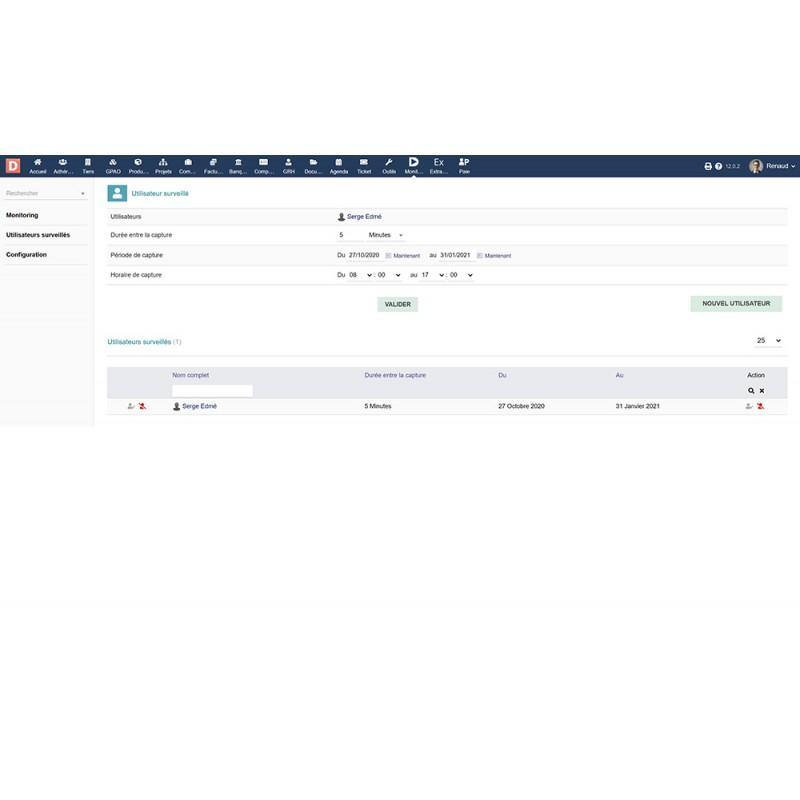800x800 pixels.
Task: Click the VALIDER button
Action: (397, 304)
